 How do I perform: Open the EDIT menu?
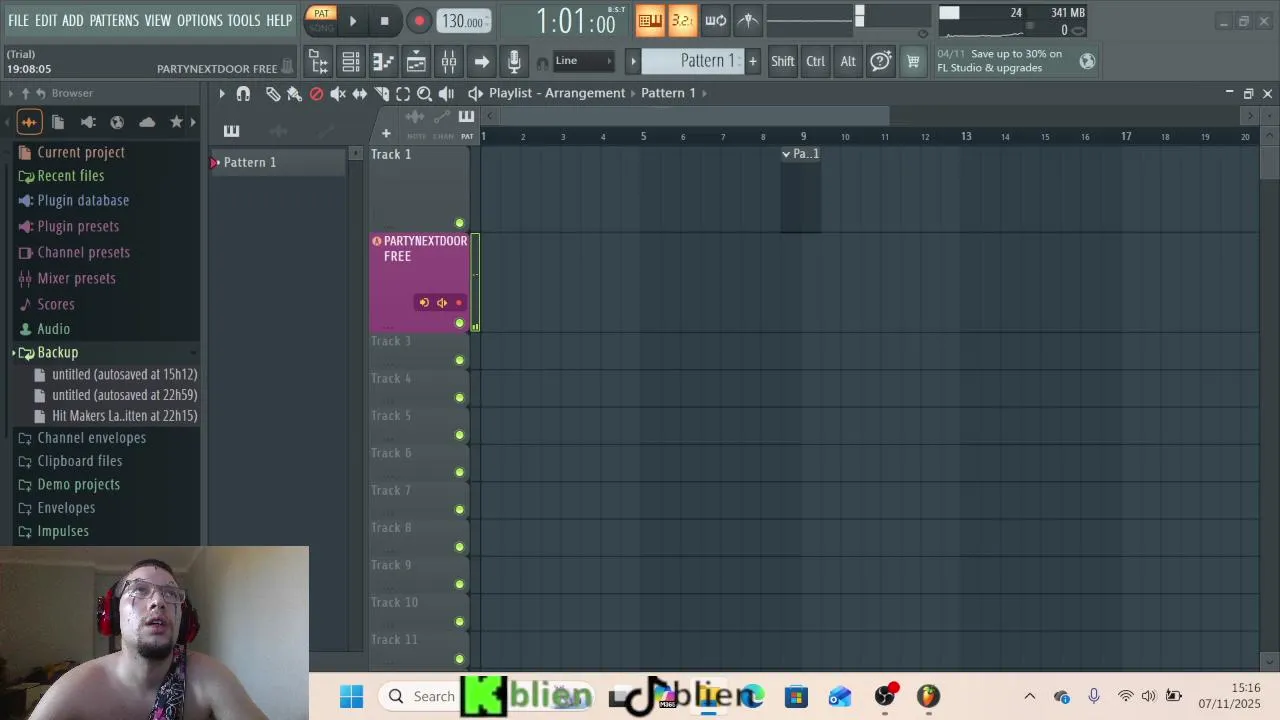pos(46,20)
